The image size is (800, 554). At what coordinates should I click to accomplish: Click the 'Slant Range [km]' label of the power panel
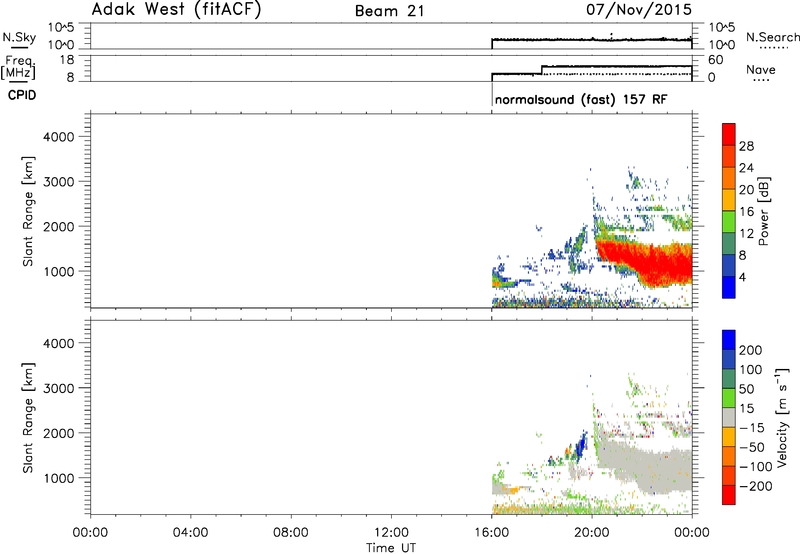(x=28, y=212)
